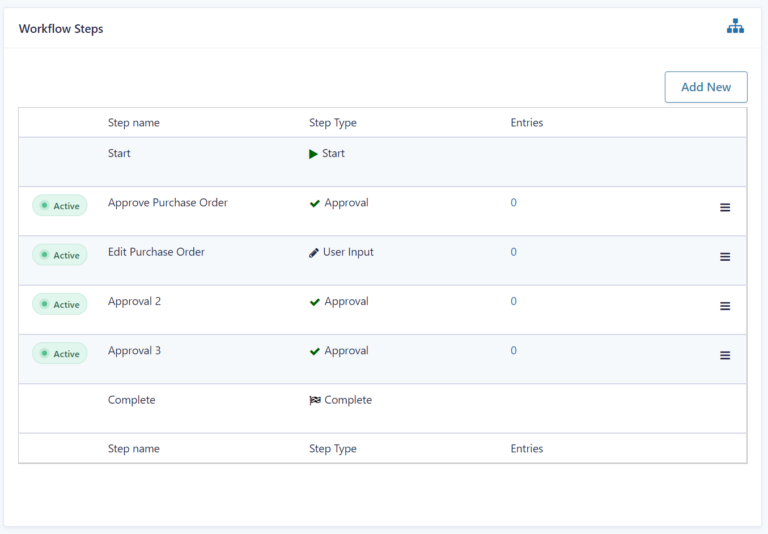Viewport: 768px width, 534px height.
Task: Open drag handle menu on Approval 3 row
Action: pyautogui.click(x=725, y=355)
